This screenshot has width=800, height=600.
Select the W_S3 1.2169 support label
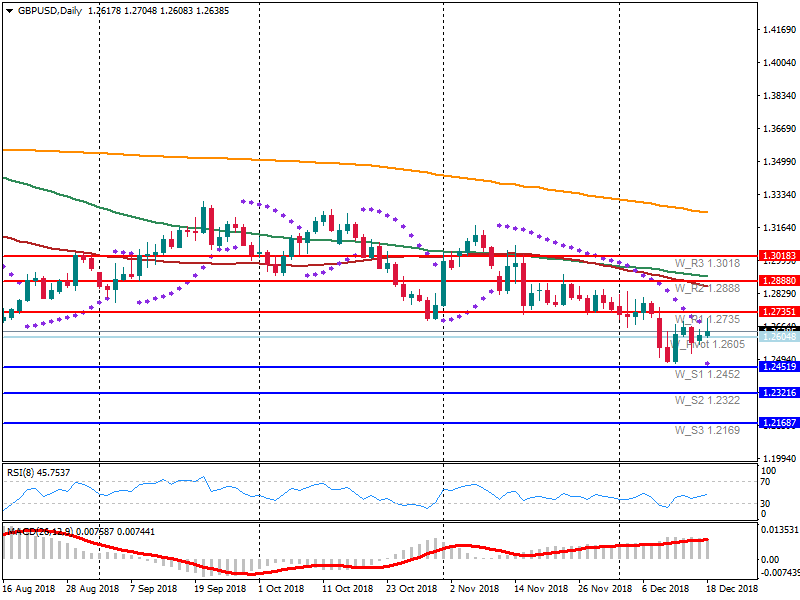pyautogui.click(x=706, y=430)
